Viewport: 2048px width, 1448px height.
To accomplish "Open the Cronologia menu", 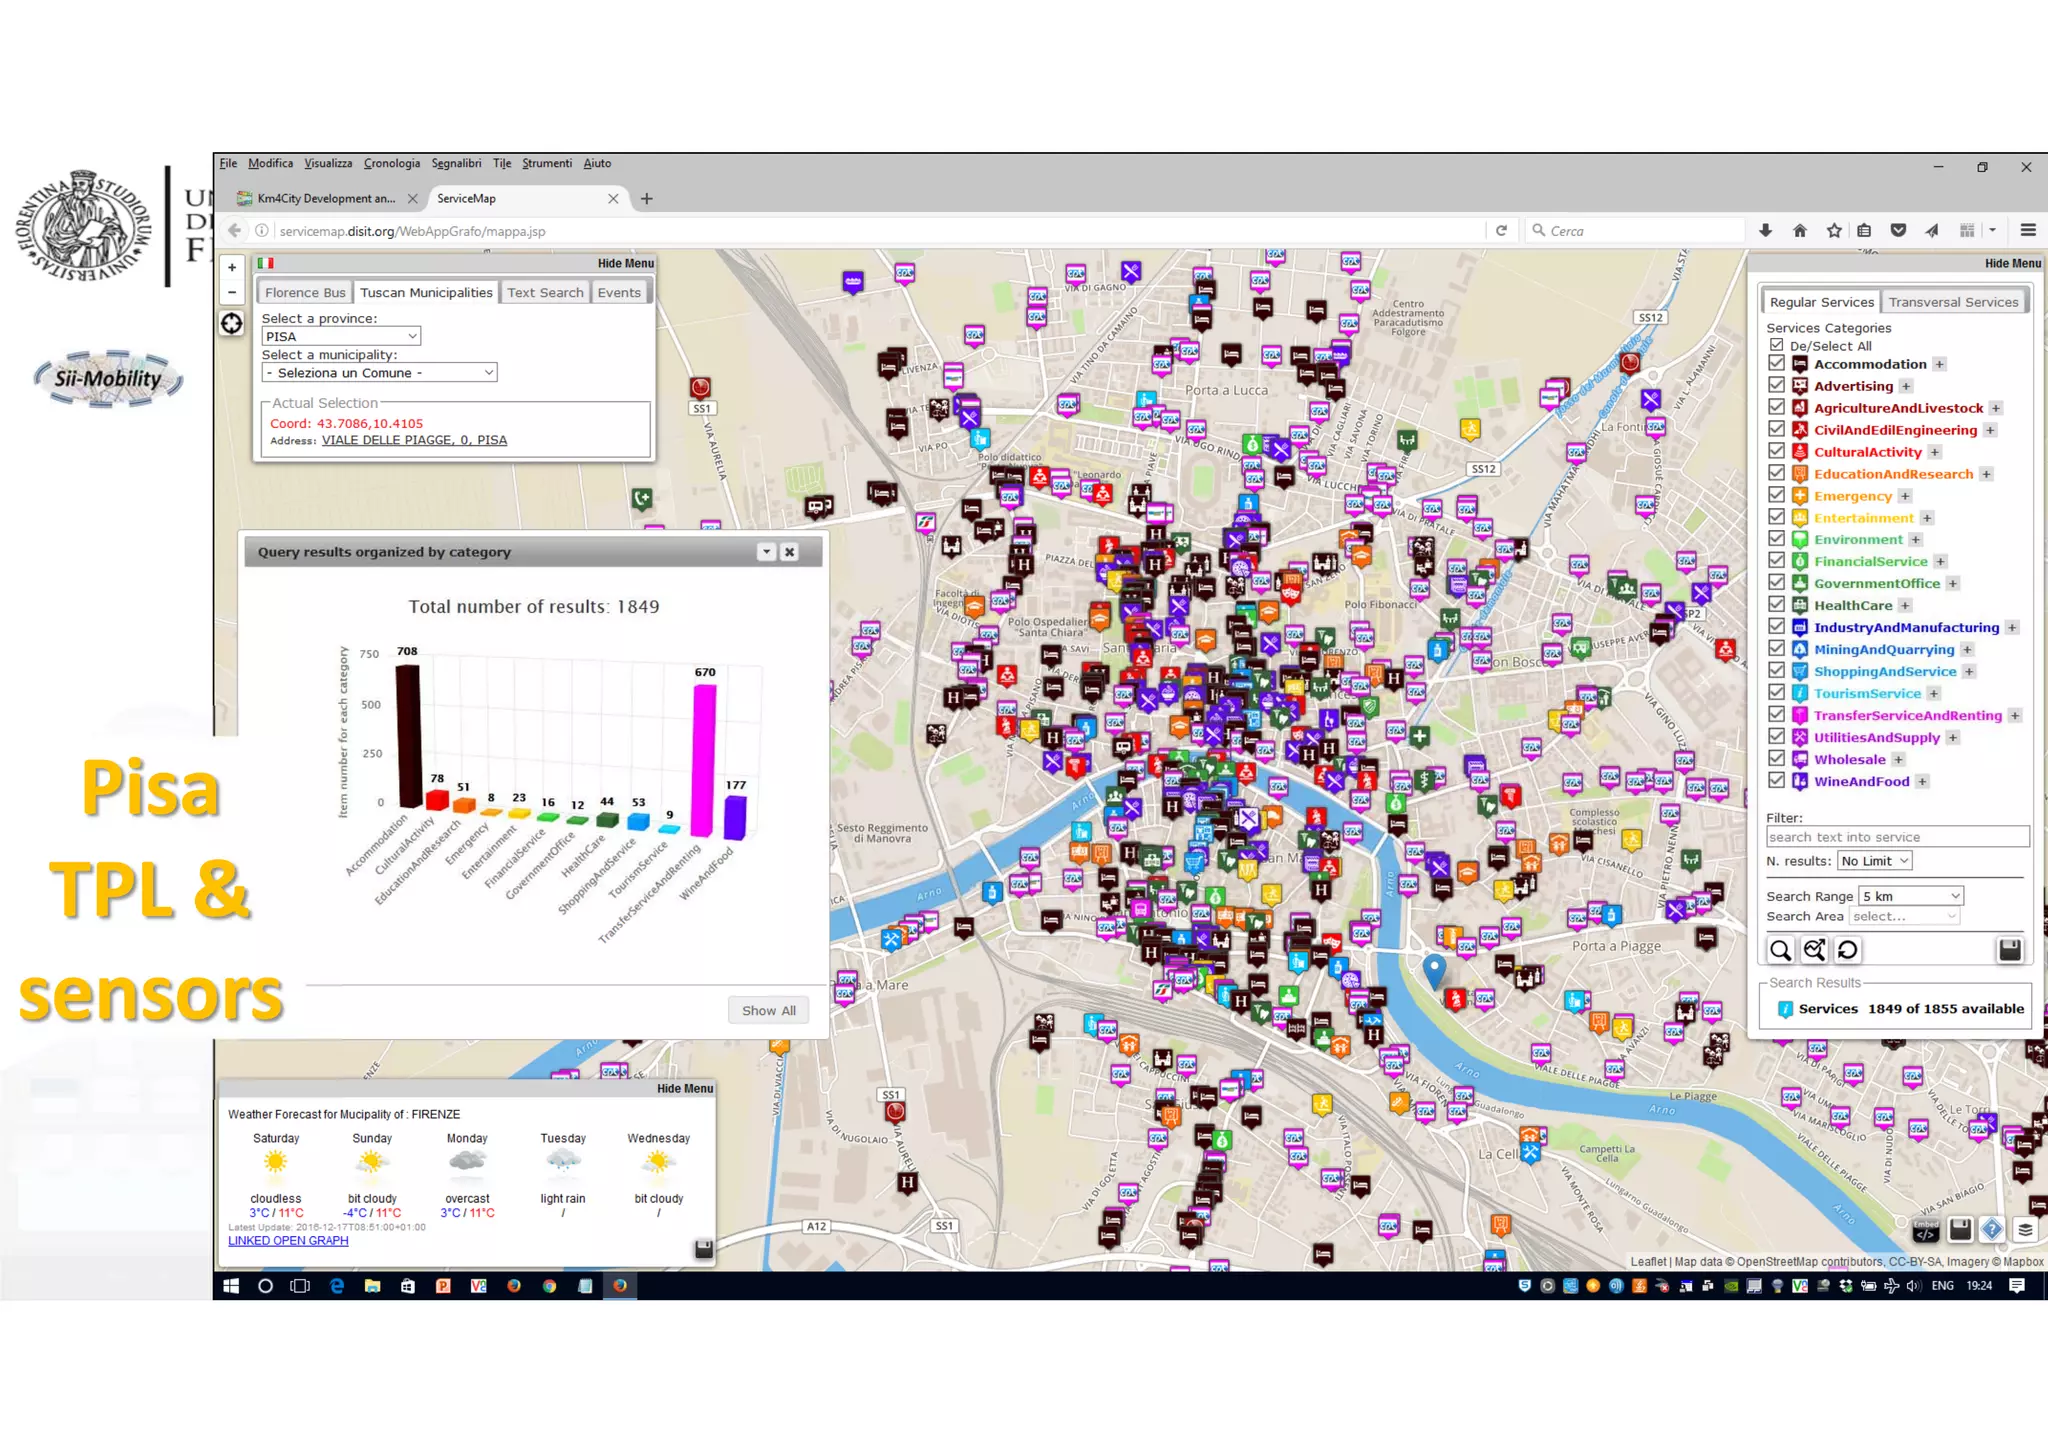I will point(392,163).
